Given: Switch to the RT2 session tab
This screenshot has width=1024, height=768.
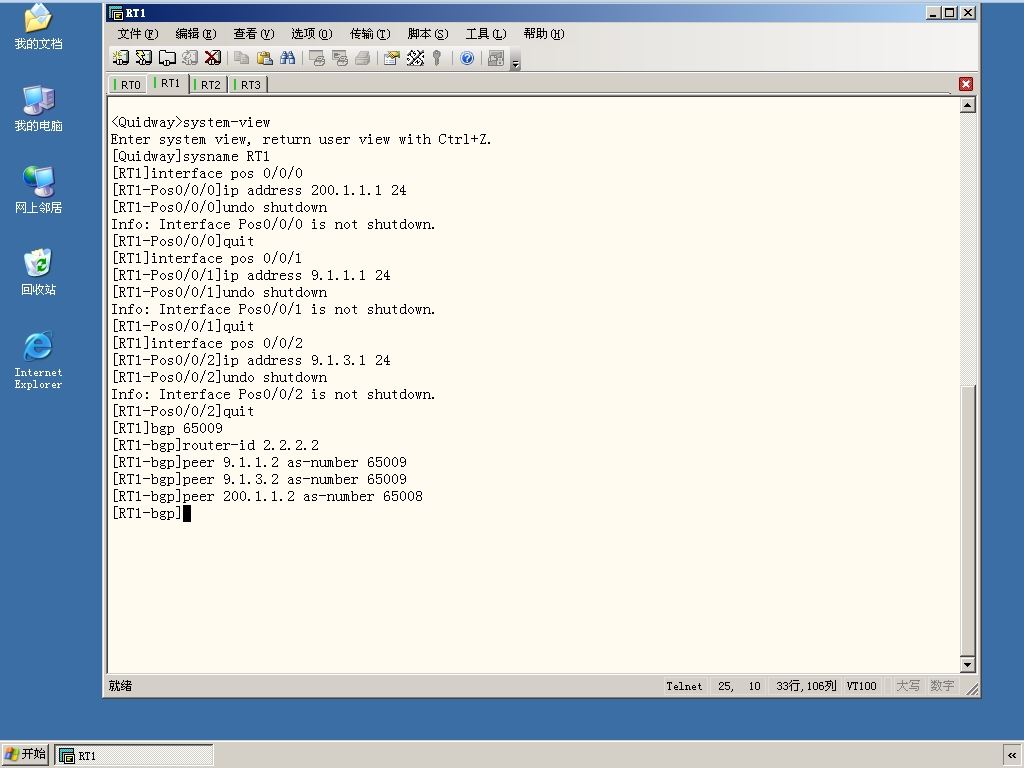Looking at the screenshot, I should pyautogui.click(x=208, y=85).
